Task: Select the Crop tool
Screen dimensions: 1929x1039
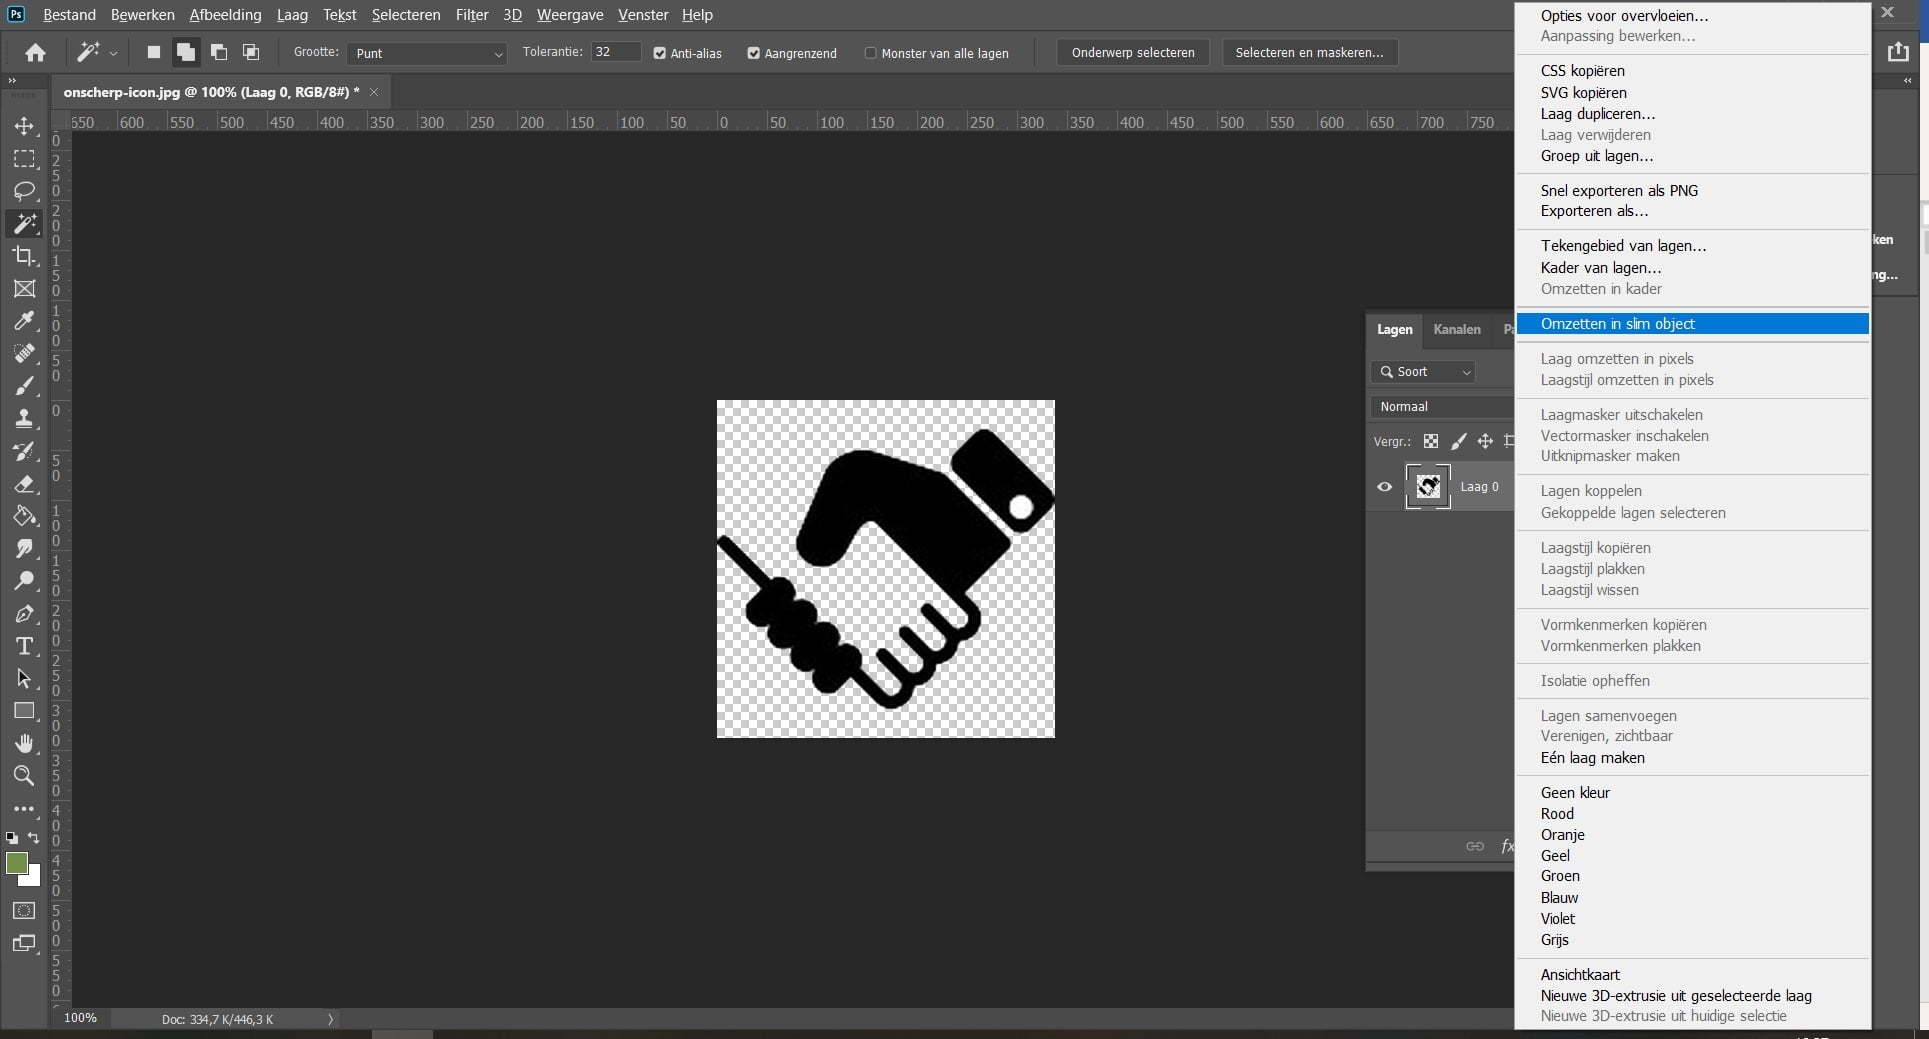Action: pos(24,256)
